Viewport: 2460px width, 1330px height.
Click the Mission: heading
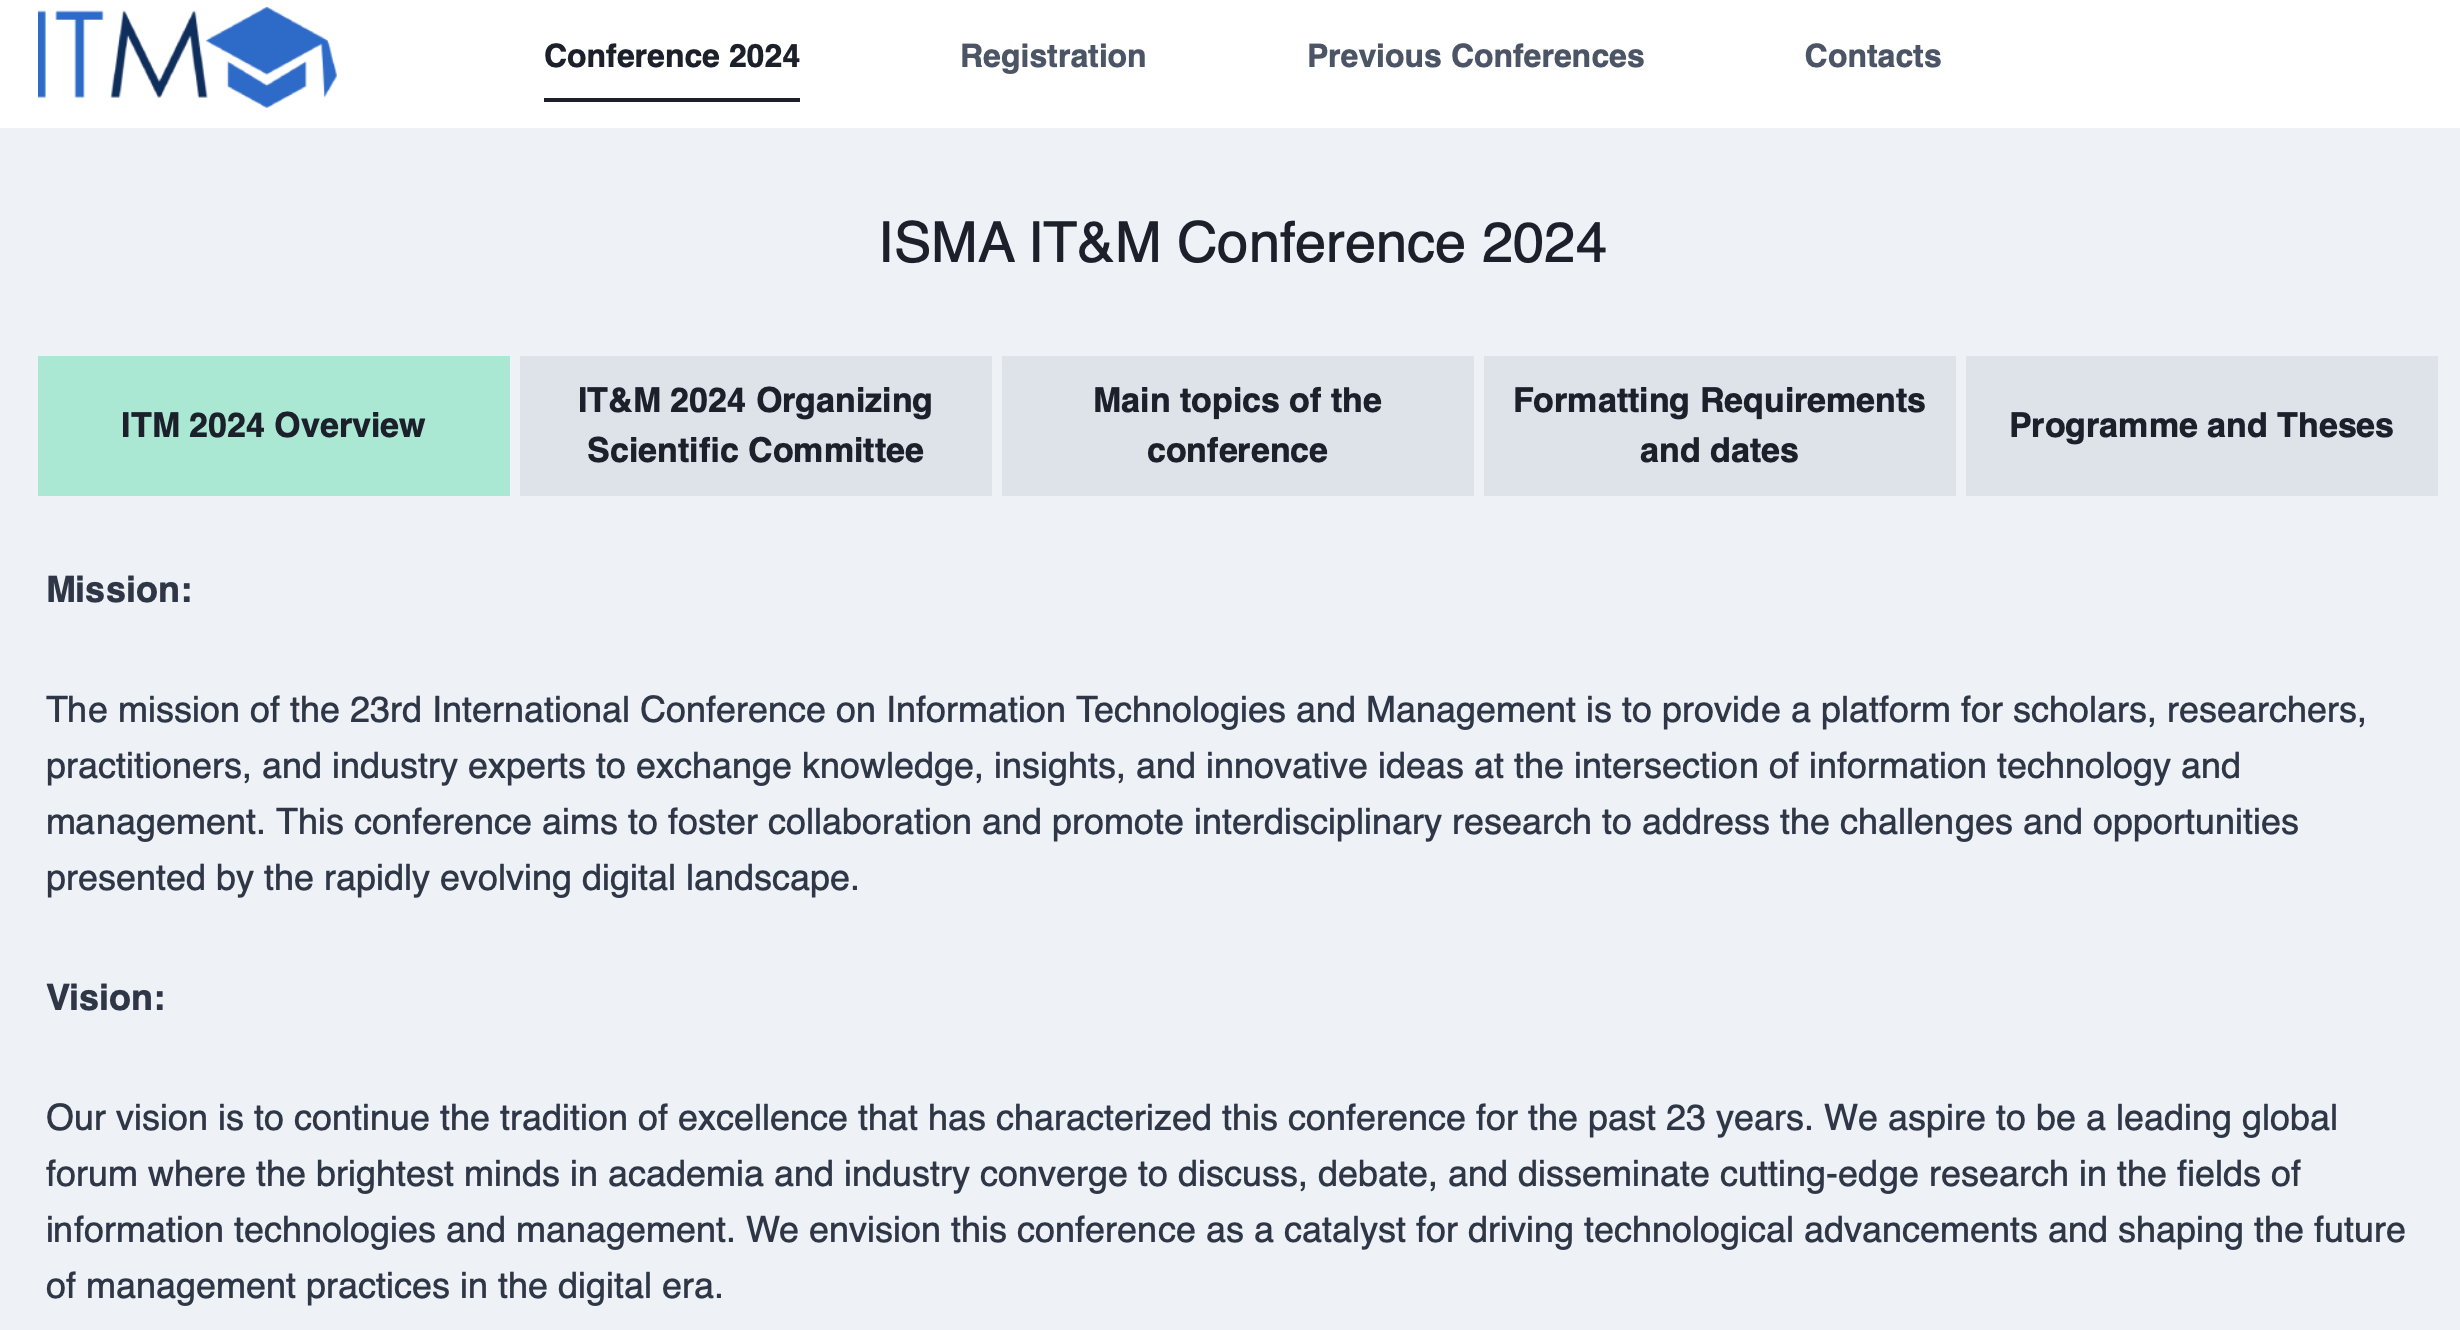tap(119, 590)
